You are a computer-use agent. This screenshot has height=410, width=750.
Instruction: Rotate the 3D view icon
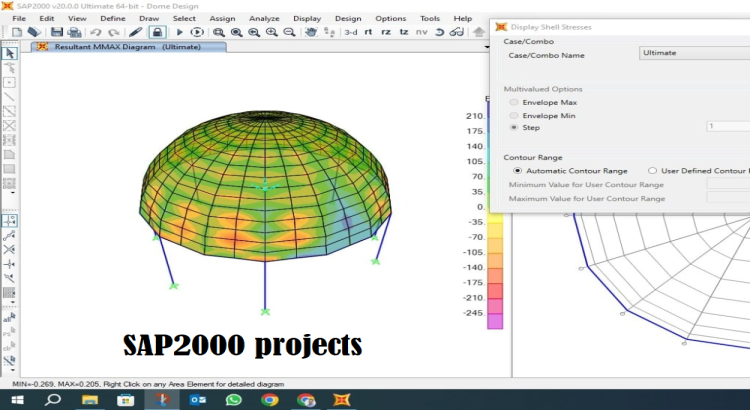(x=439, y=32)
